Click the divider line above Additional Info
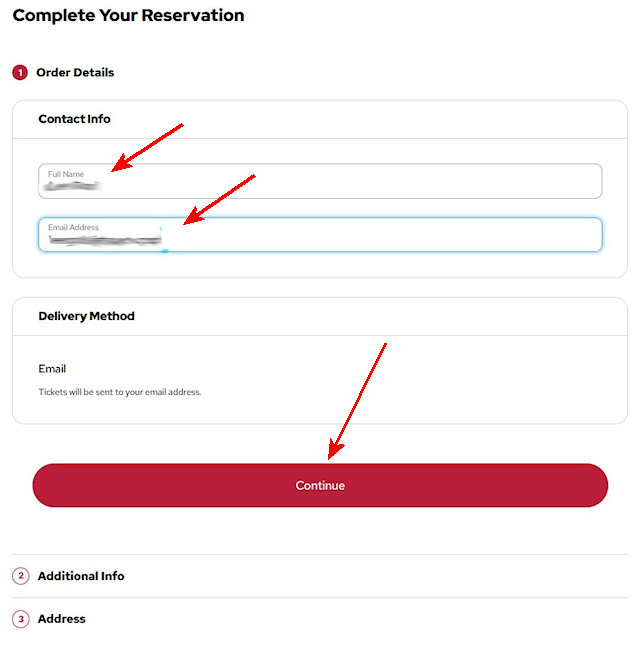Screen dimensions: 643x653 point(320,555)
